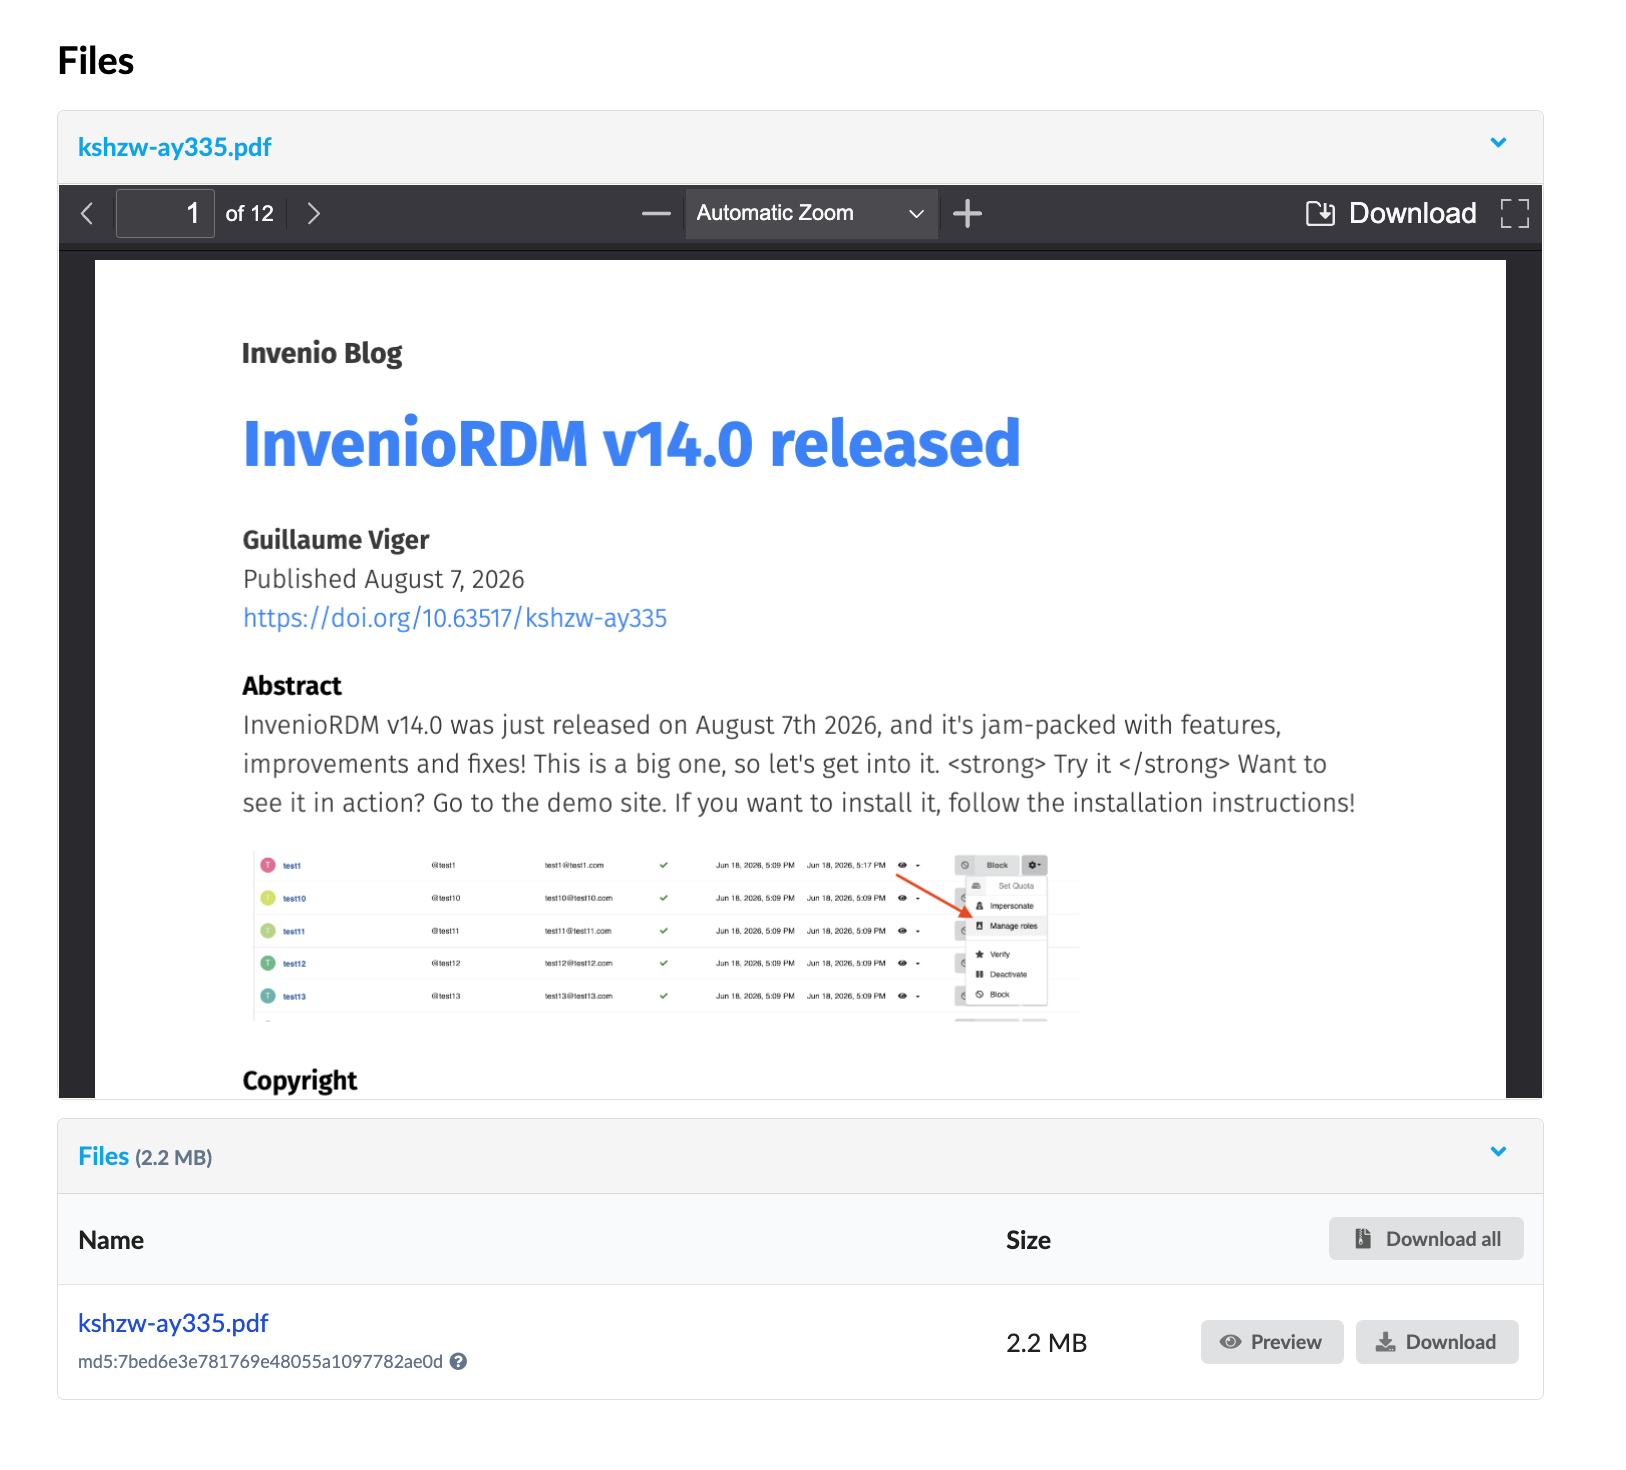Go to next PDF page arrow
Image resolution: width=1626 pixels, height=1470 pixels.
pos(314,213)
